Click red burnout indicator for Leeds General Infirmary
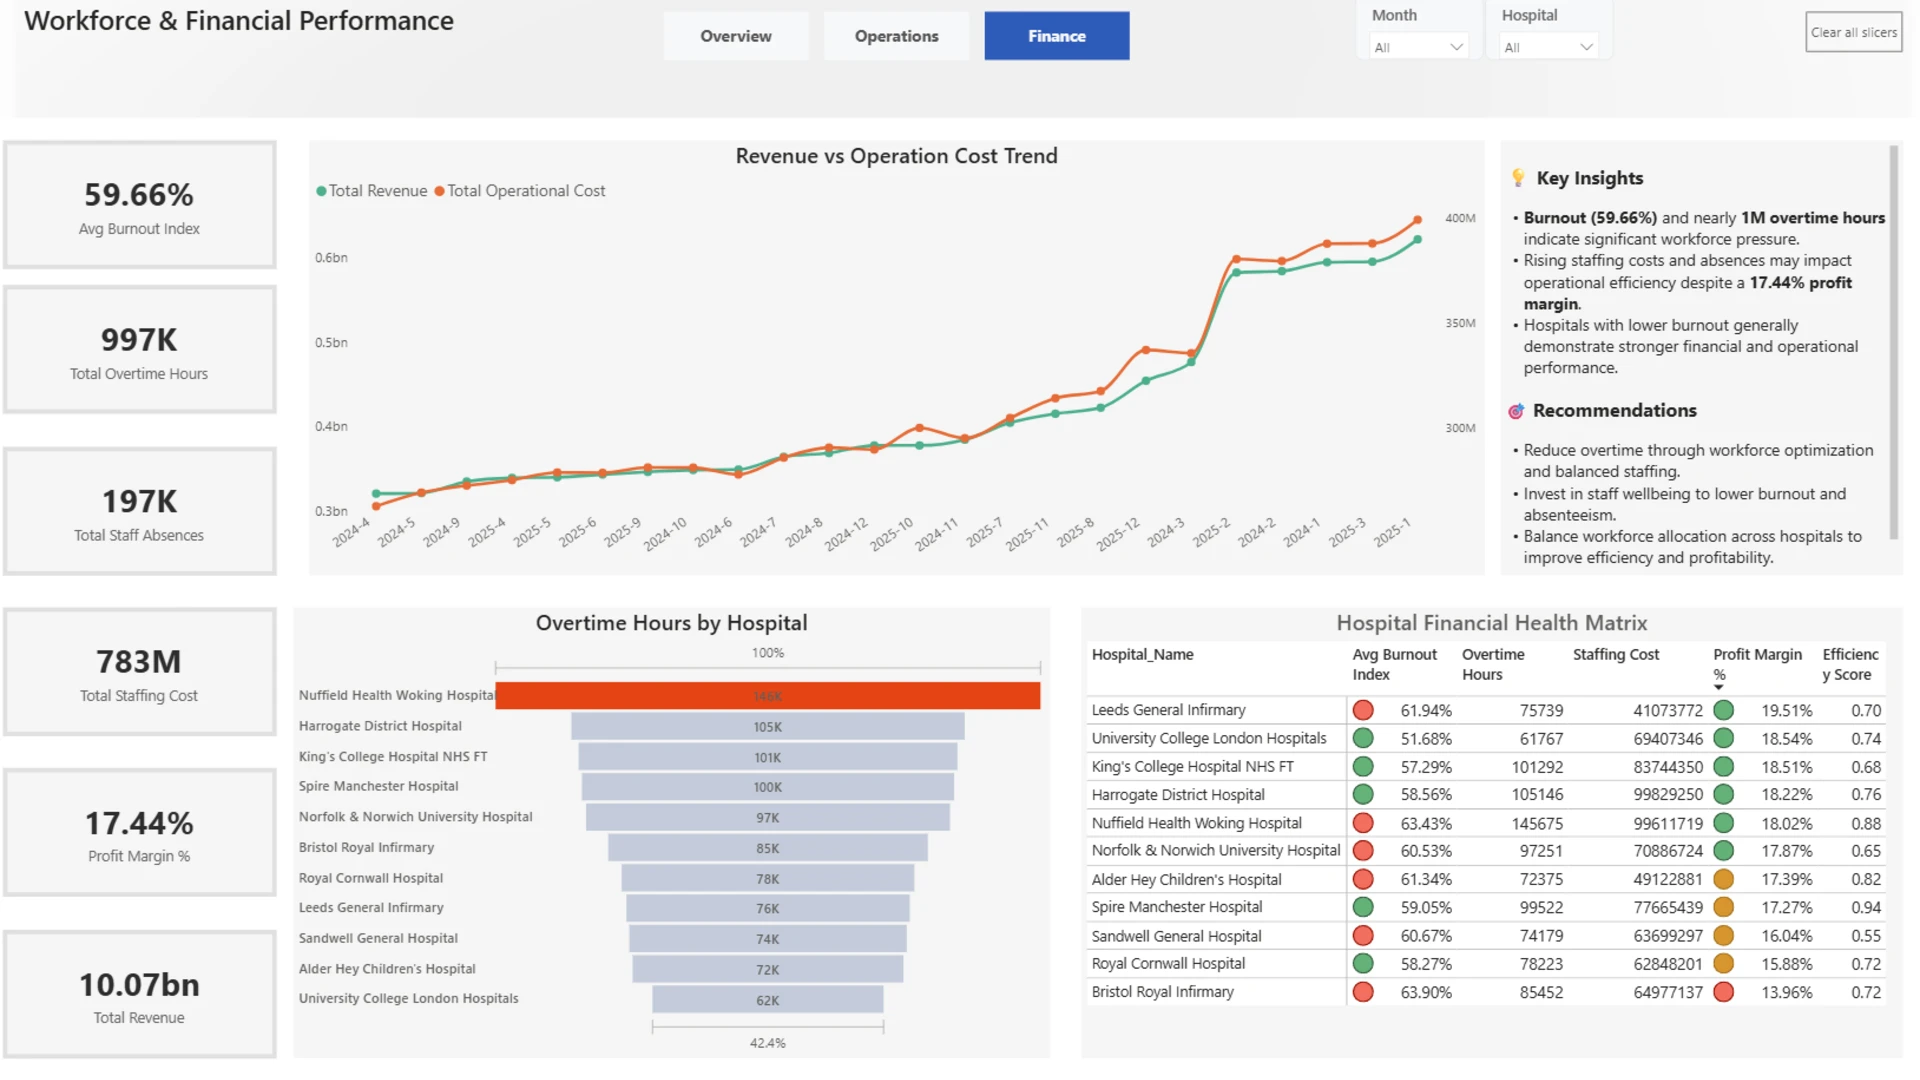Screen dimensions: 1920x1080 [x=1363, y=711]
